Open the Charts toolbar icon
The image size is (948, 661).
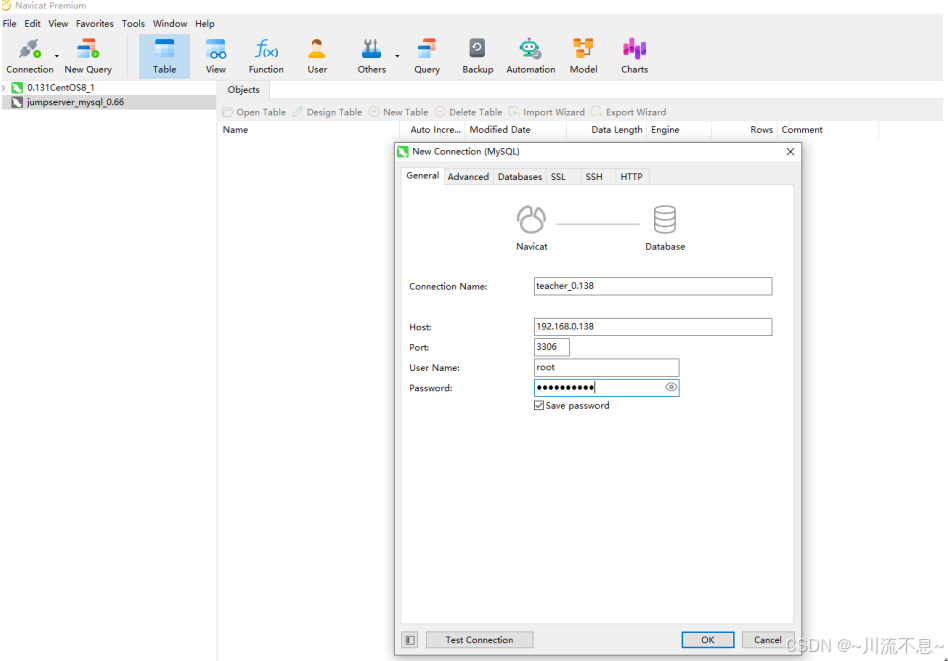click(634, 56)
